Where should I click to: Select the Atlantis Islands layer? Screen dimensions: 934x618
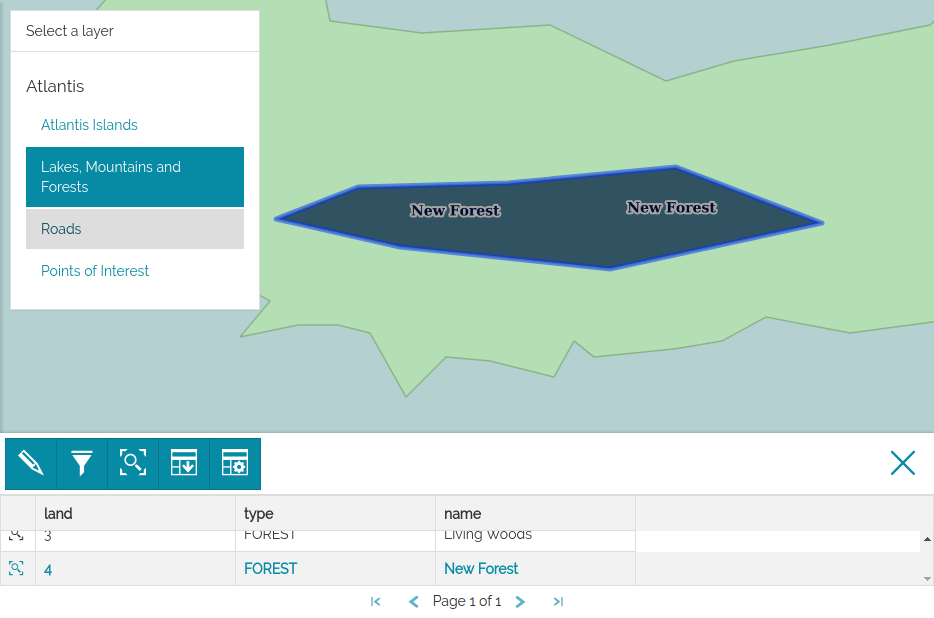pyautogui.click(x=89, y=125)
